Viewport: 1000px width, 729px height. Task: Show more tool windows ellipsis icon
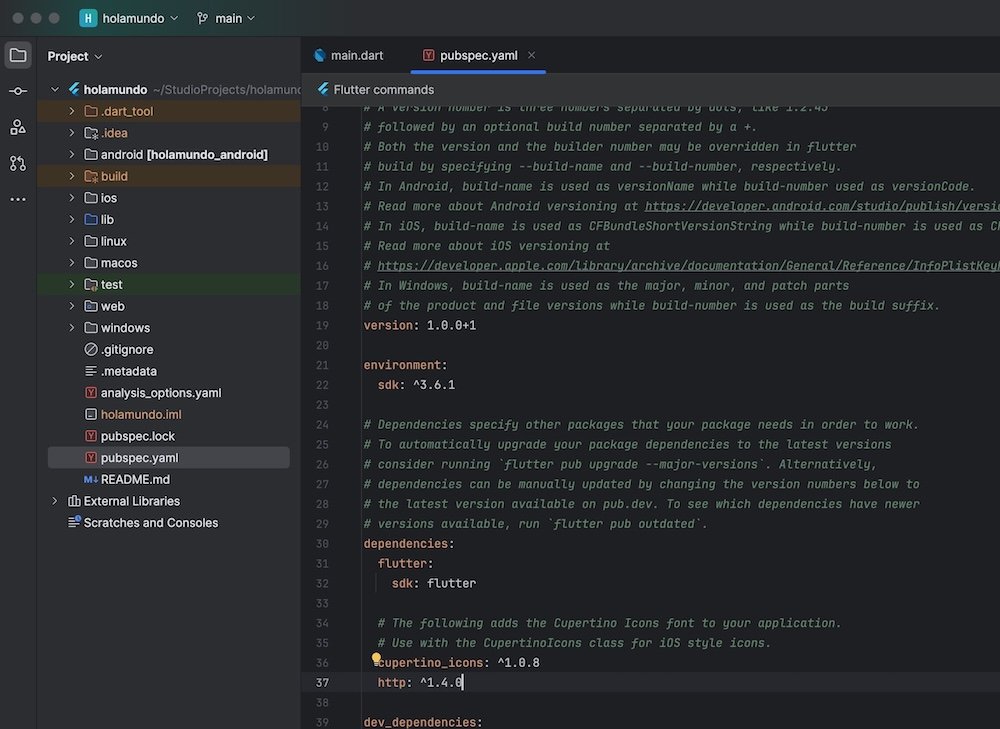pos(18,199)
